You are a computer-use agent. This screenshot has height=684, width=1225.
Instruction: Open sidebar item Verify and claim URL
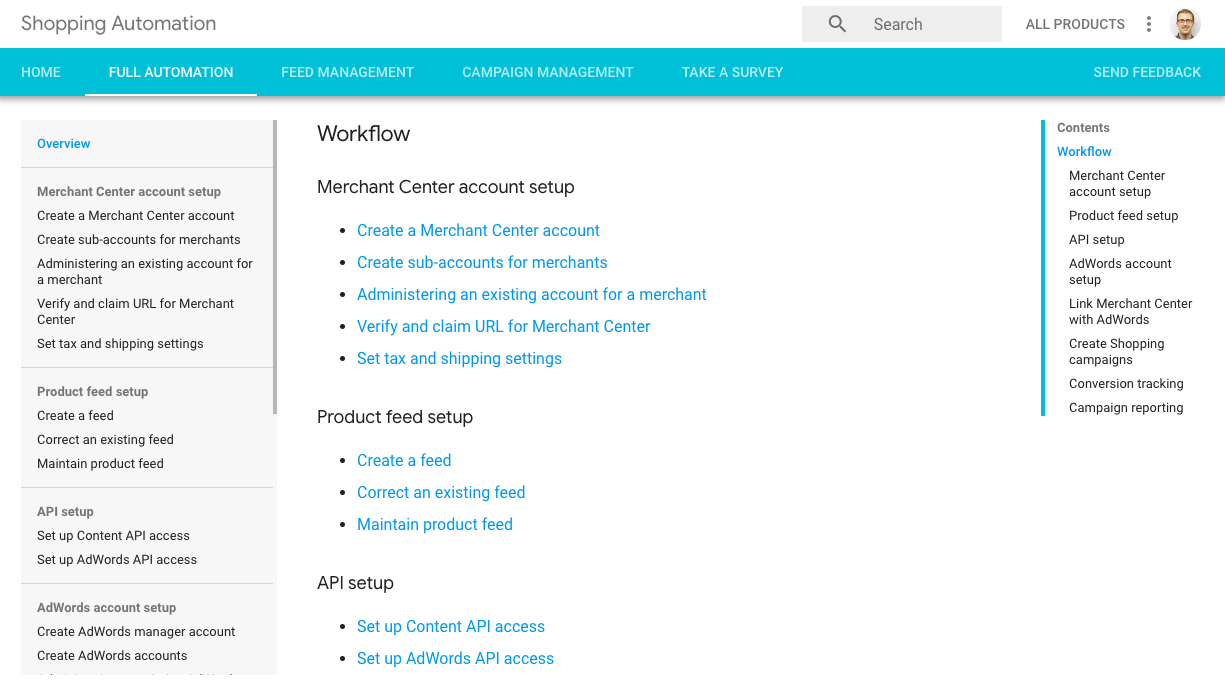[x=136, y=312]
